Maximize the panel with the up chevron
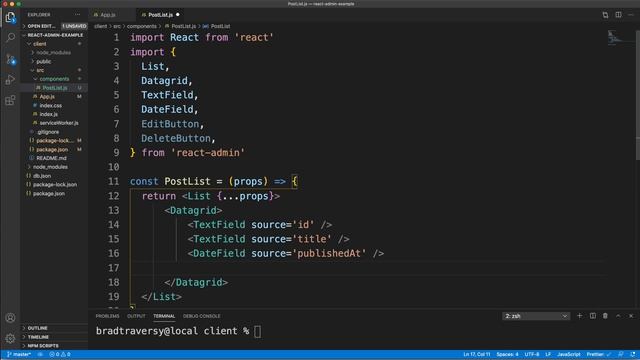This screenshot has width=640, height=360. tap(618, 316)
